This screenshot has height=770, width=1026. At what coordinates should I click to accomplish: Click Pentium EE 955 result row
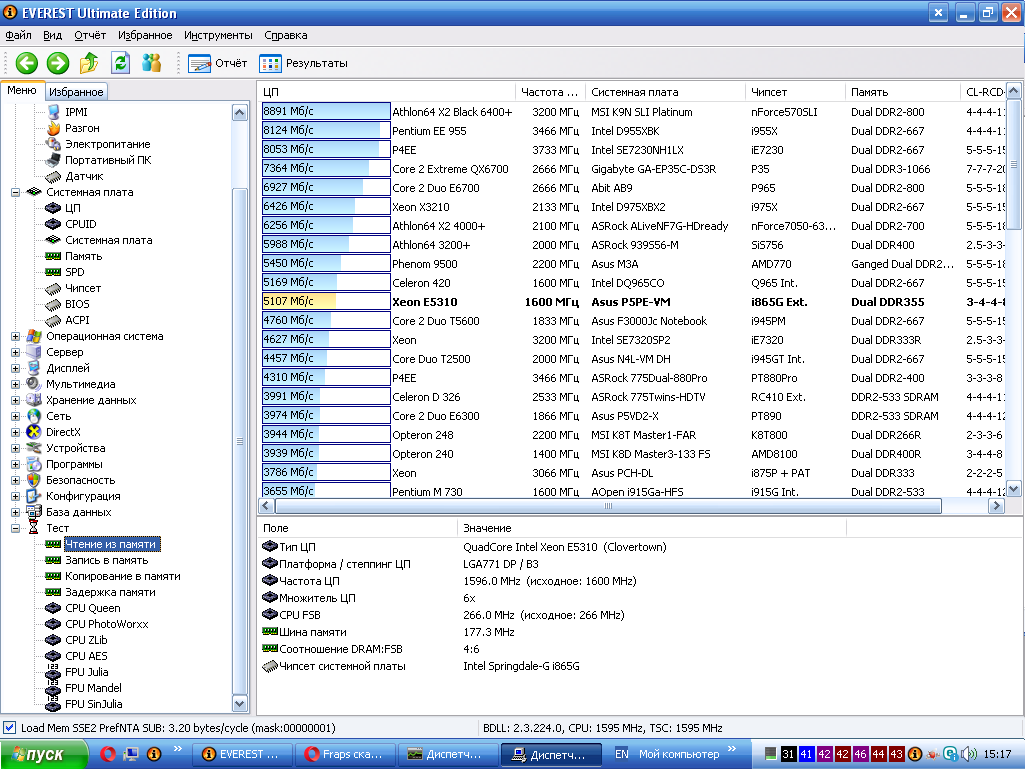[632, 131]
